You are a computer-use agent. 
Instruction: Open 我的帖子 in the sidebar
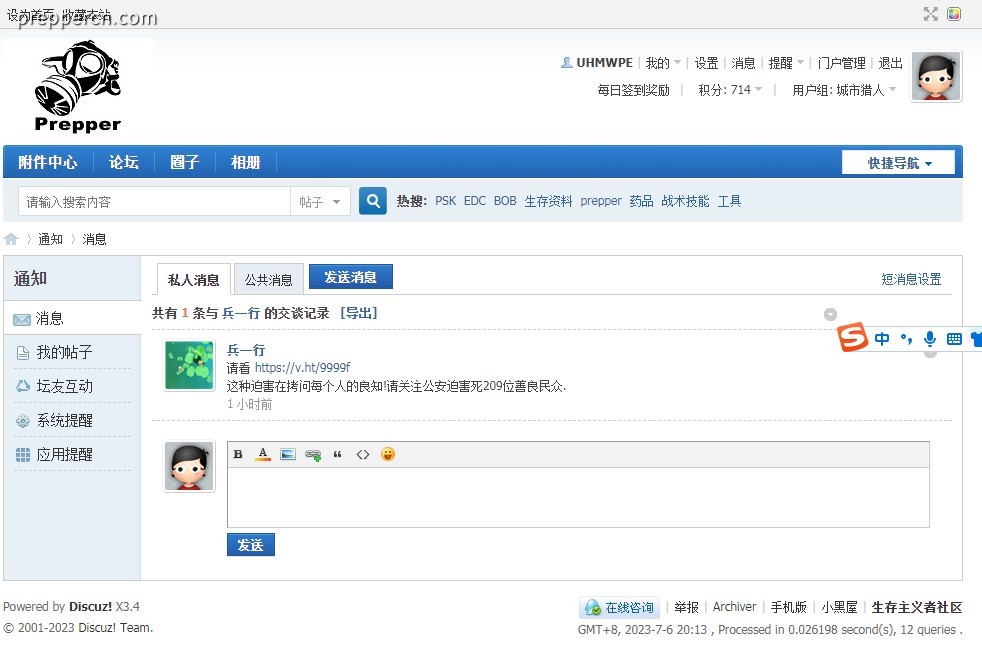64,352
